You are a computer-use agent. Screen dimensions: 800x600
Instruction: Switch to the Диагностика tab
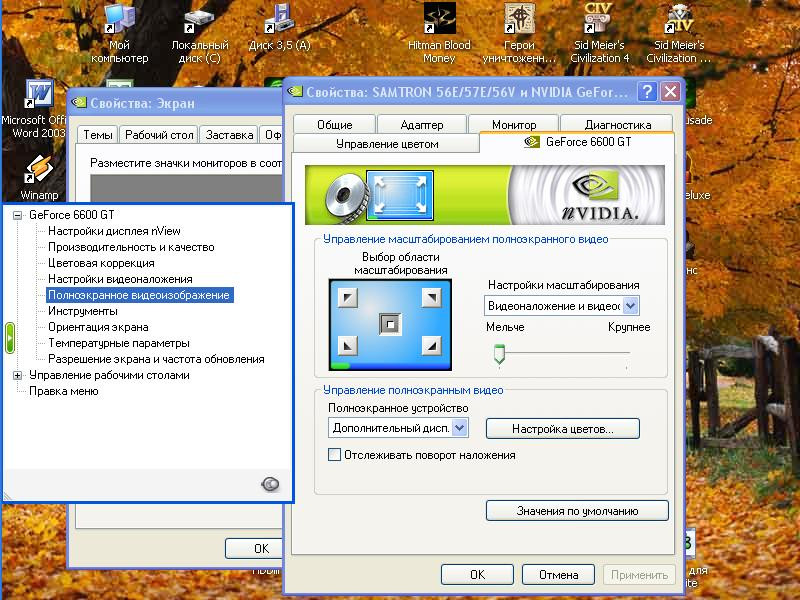click(617, 124)
